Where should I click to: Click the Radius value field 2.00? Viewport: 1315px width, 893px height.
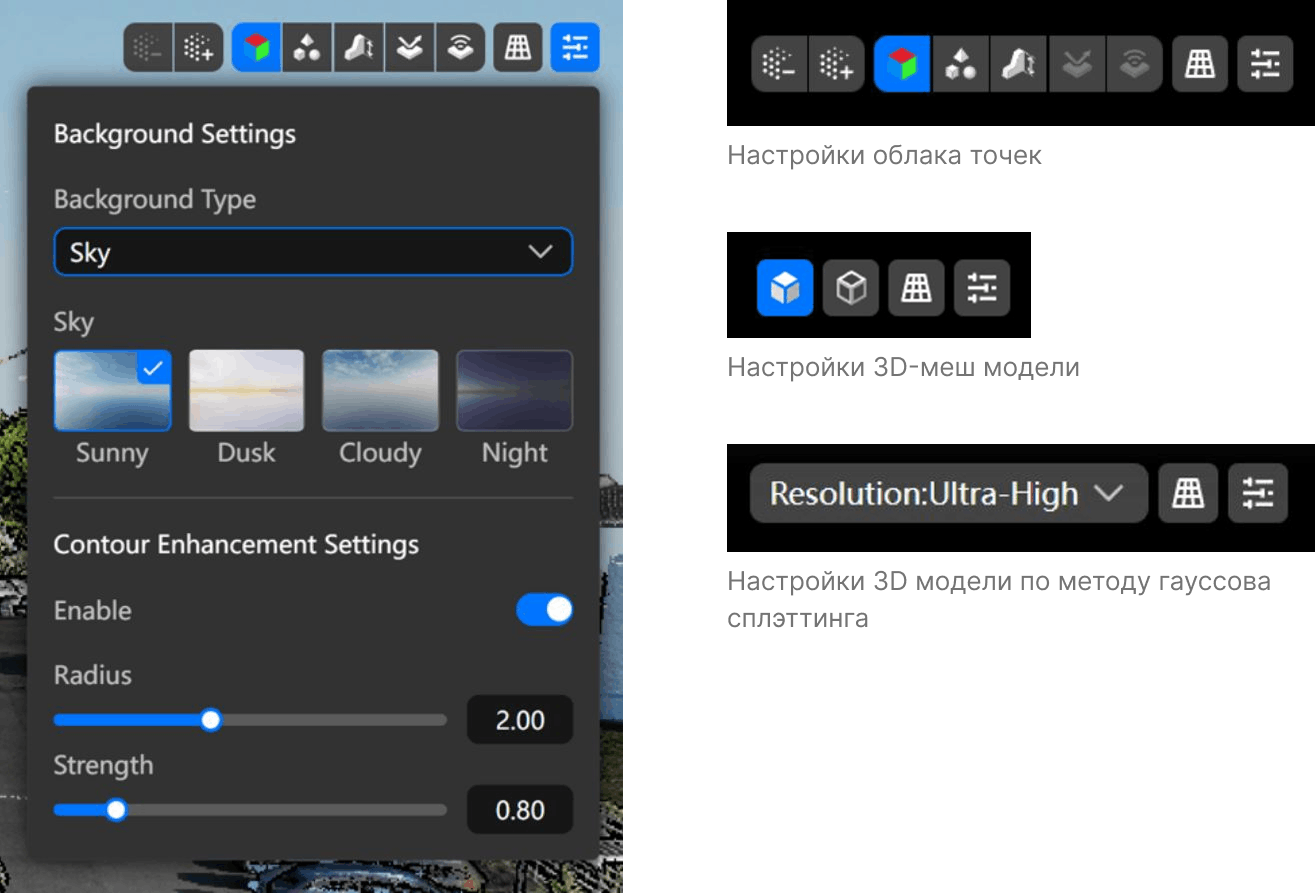520,720
